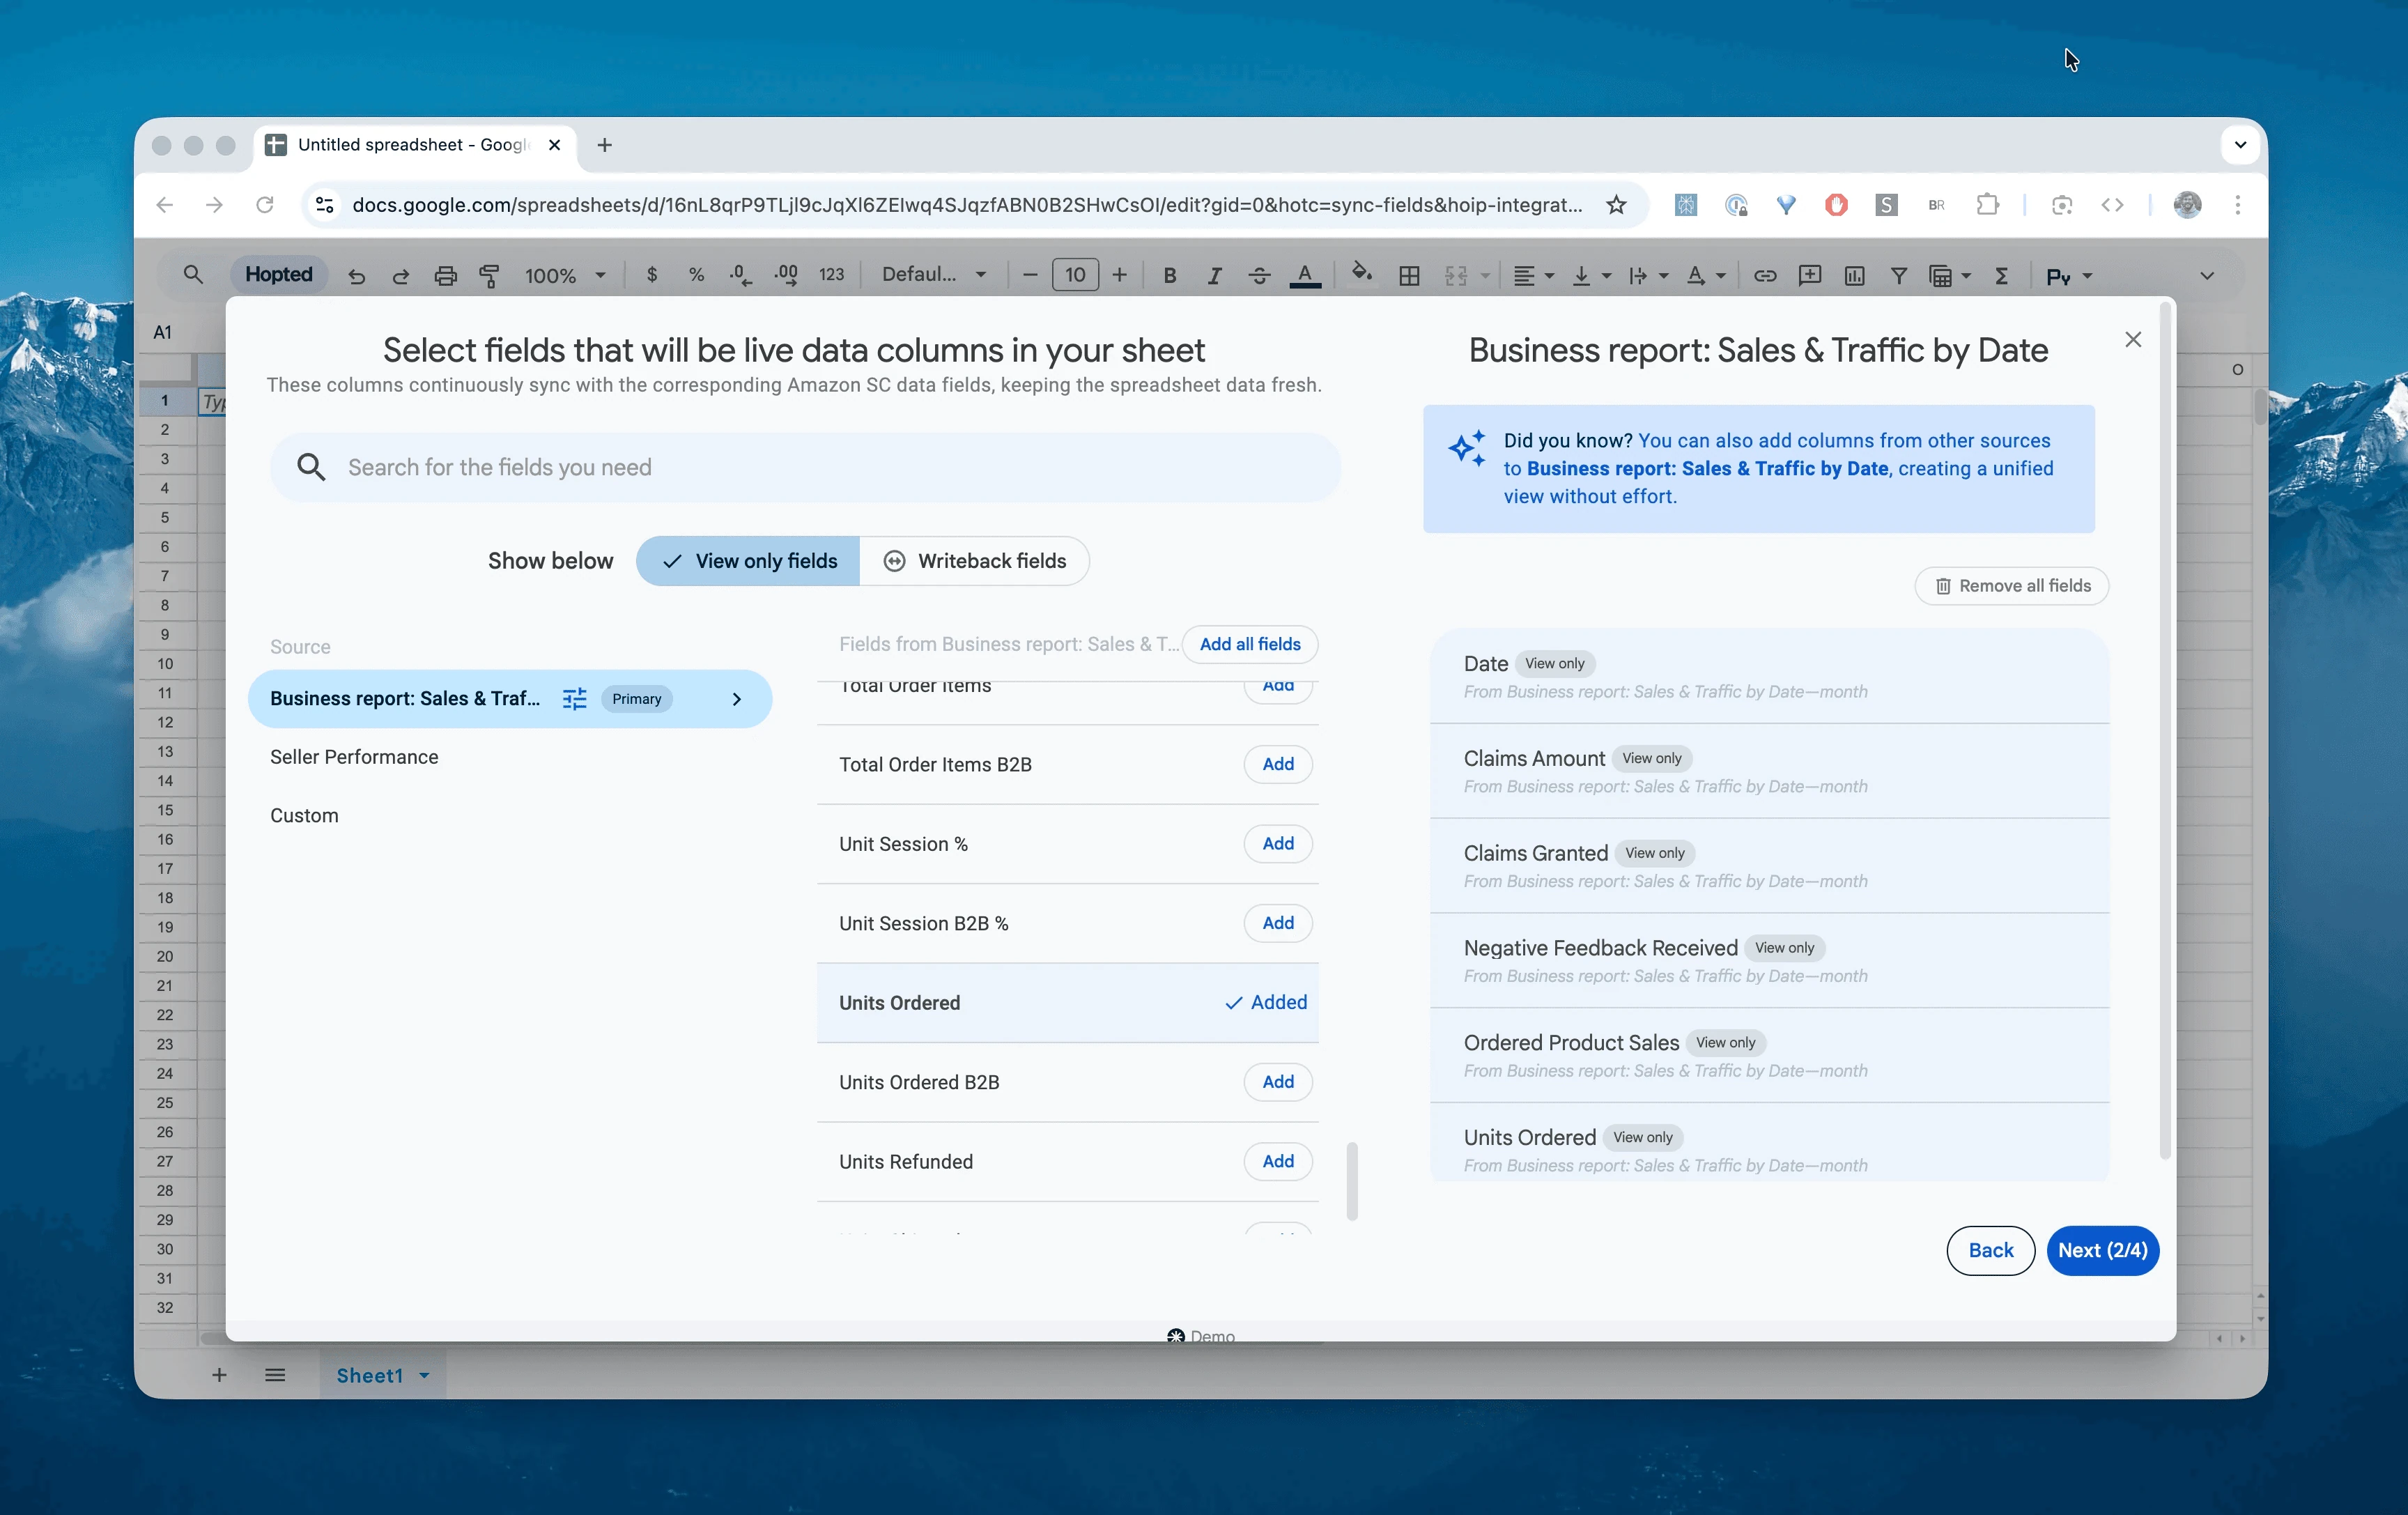Switch to the Untitled spreadsheet browser tab

[415, 145]
